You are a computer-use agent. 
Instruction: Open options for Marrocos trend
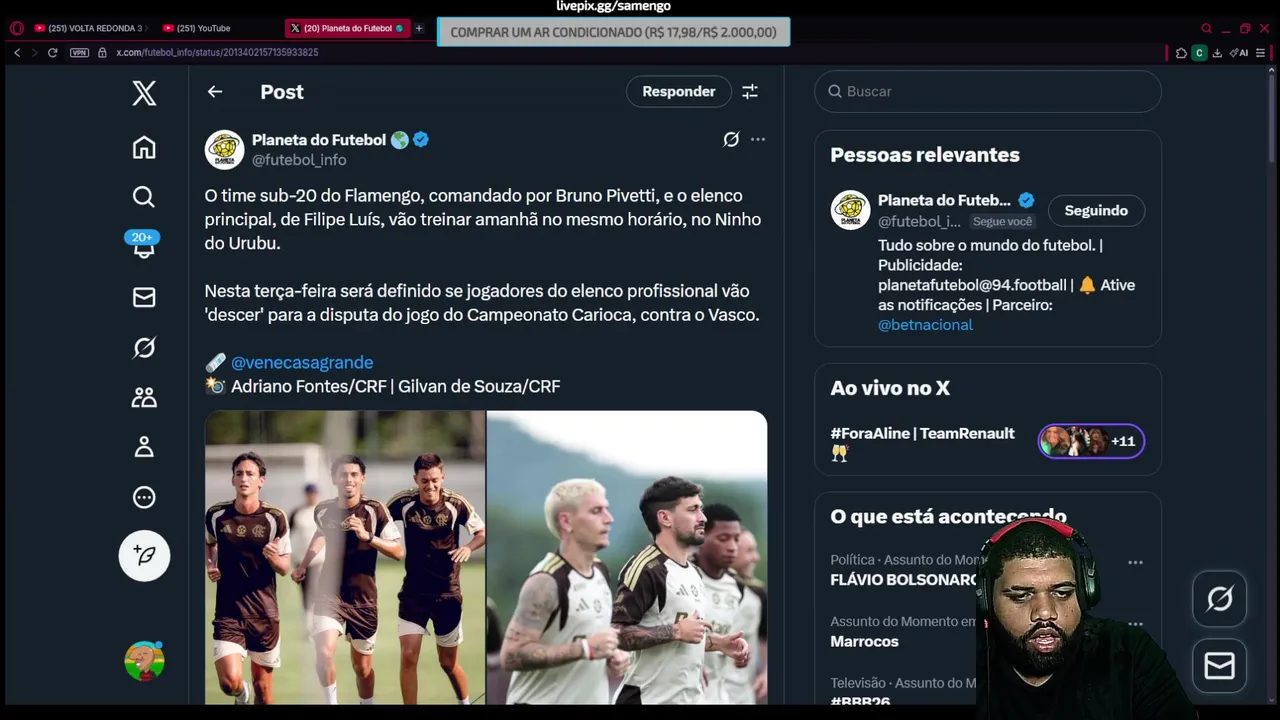[x=1135, y=624]
